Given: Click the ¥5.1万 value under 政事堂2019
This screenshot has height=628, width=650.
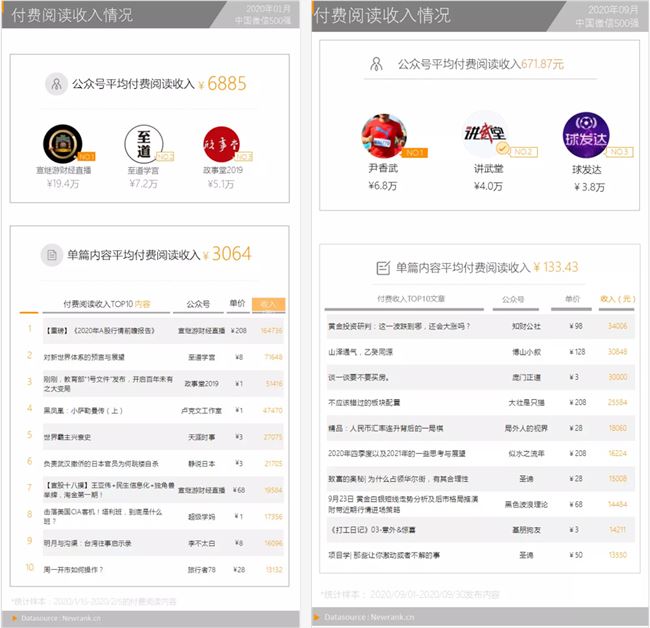Looking at the screenshot, I should click(221, 184).
